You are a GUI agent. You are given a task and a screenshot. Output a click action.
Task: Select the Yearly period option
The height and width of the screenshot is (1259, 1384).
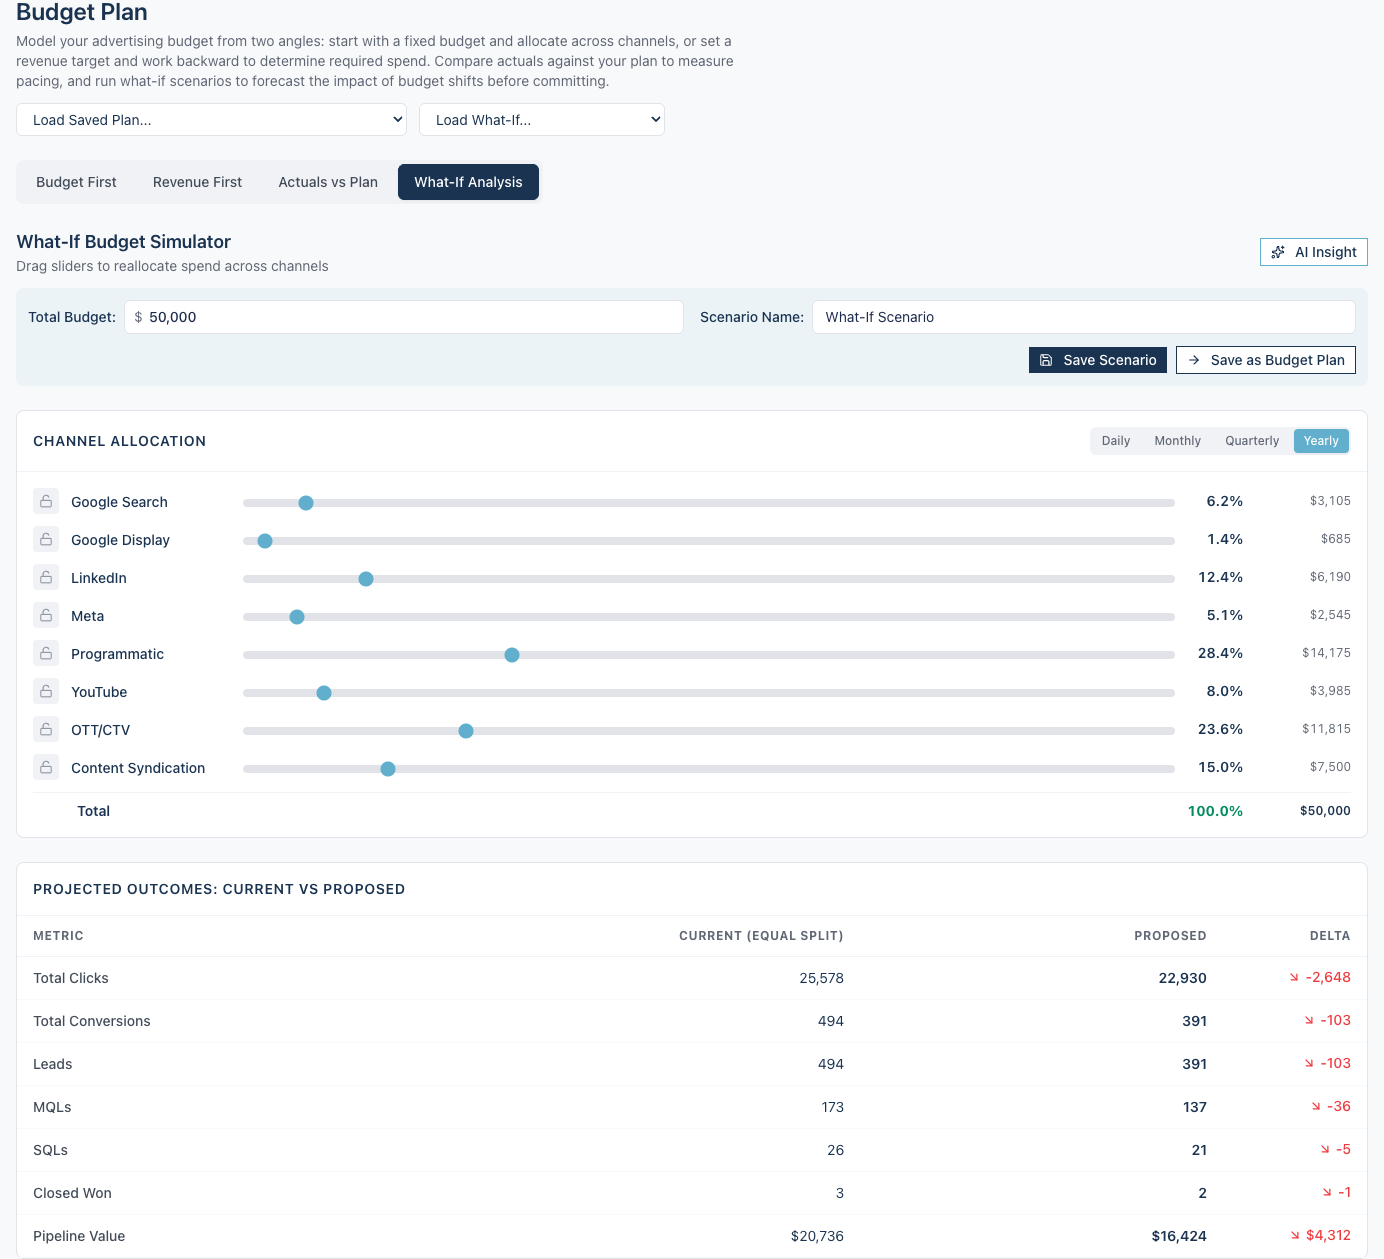pyautogui.click(x=1321, y=441)
